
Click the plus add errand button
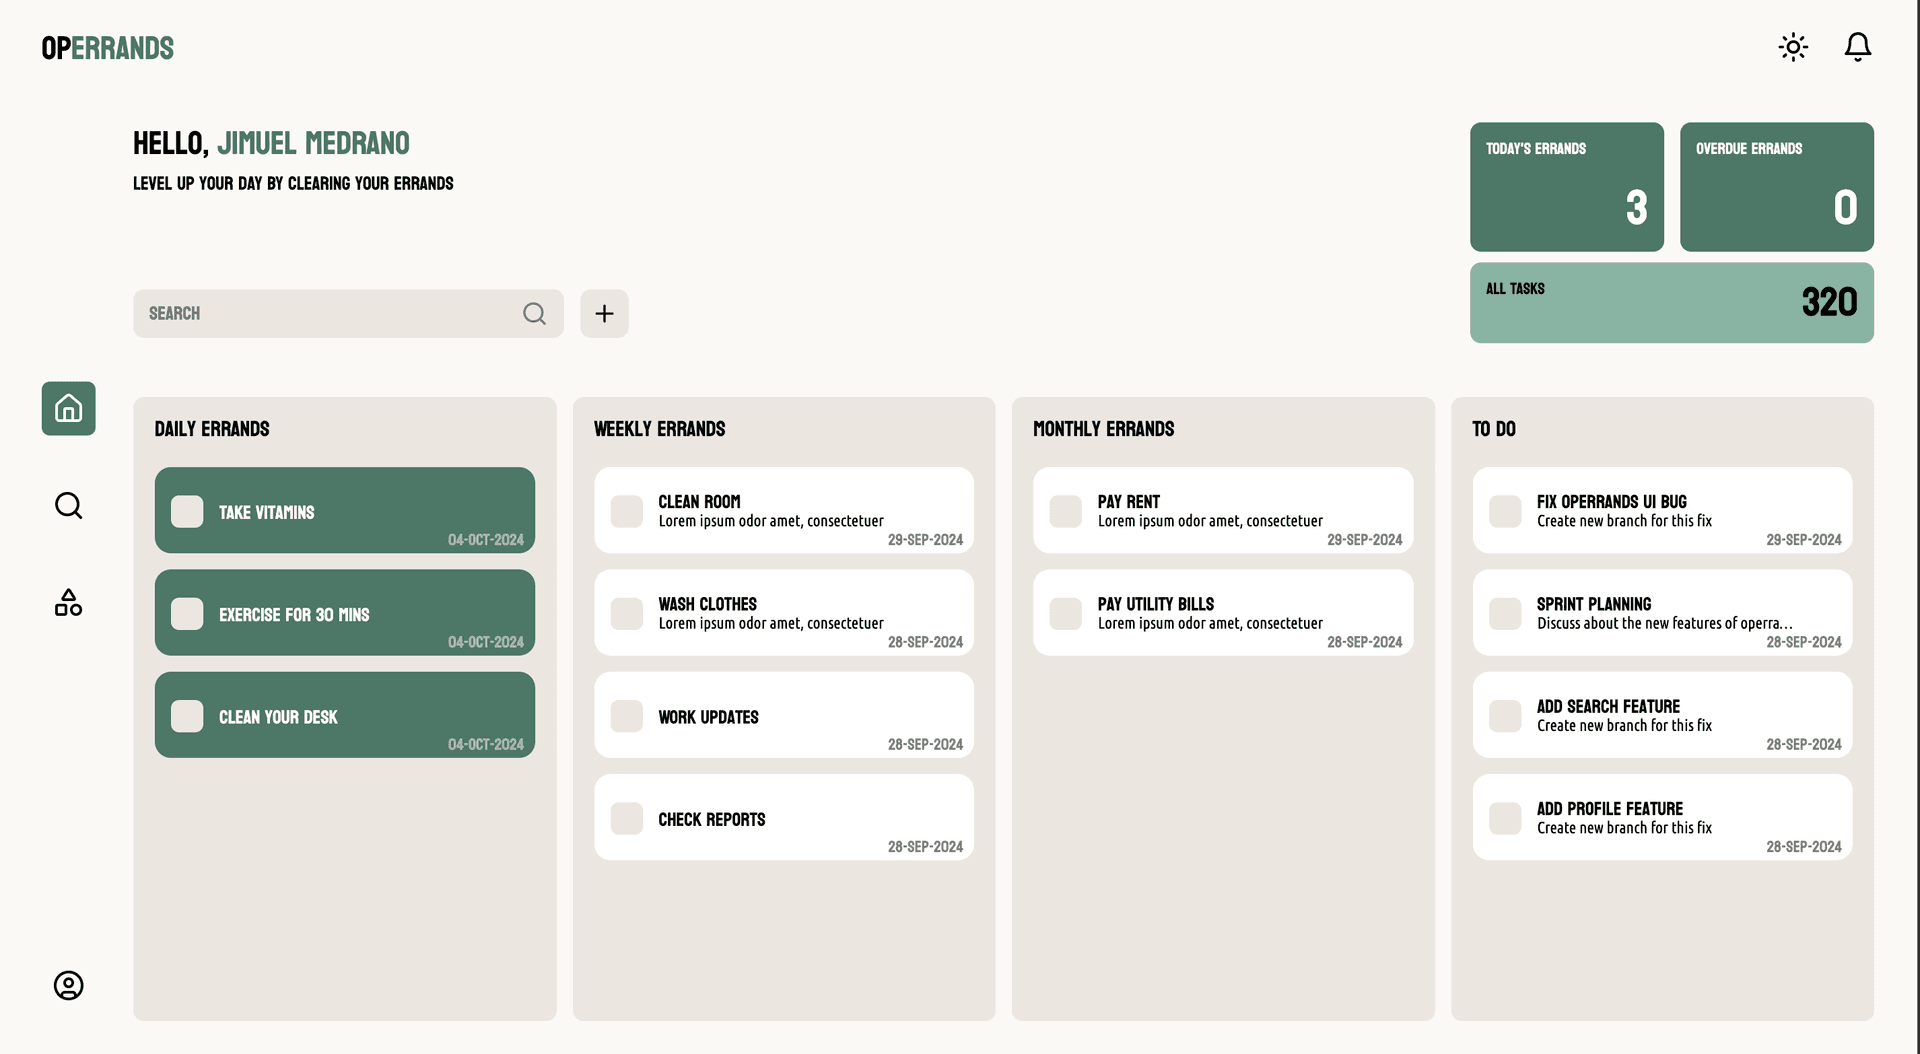(x=604, y=314)
